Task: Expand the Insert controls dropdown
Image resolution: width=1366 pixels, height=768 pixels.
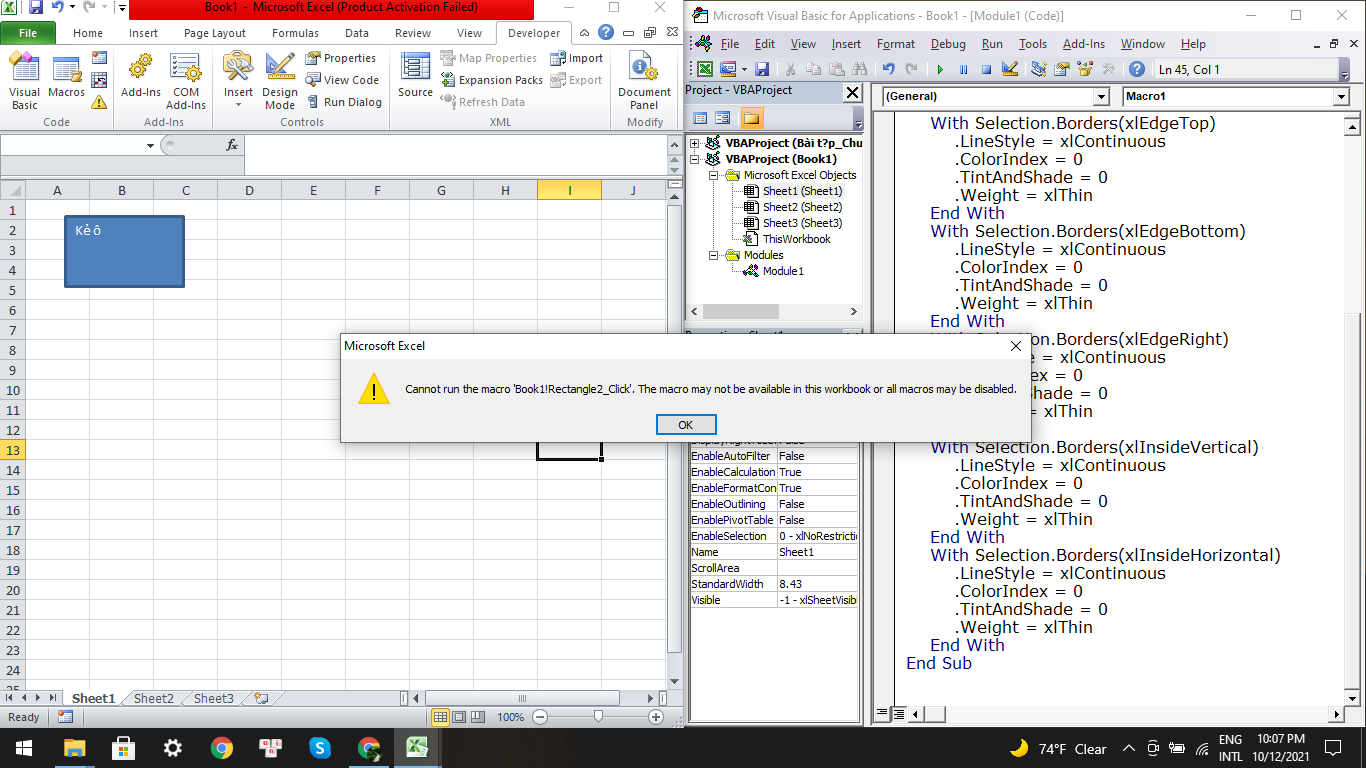Action: pos(238,104)
